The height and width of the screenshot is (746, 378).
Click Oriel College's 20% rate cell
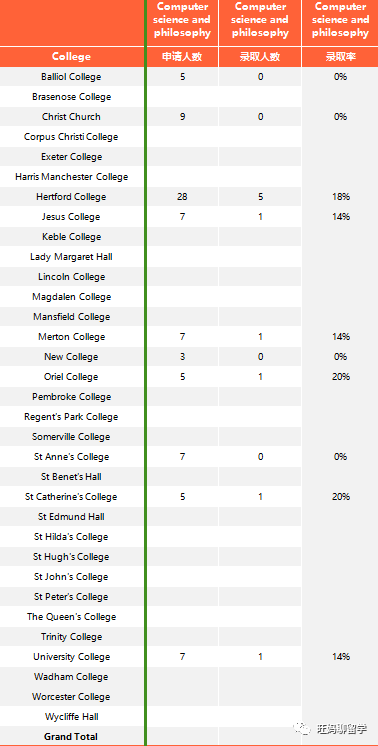(340, 377)
